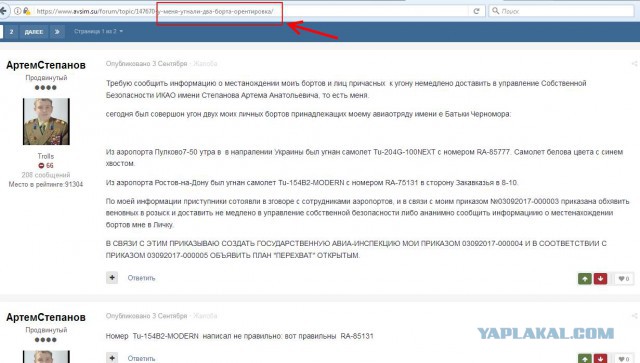Open Trolls group label in first post

coord(46,156)
